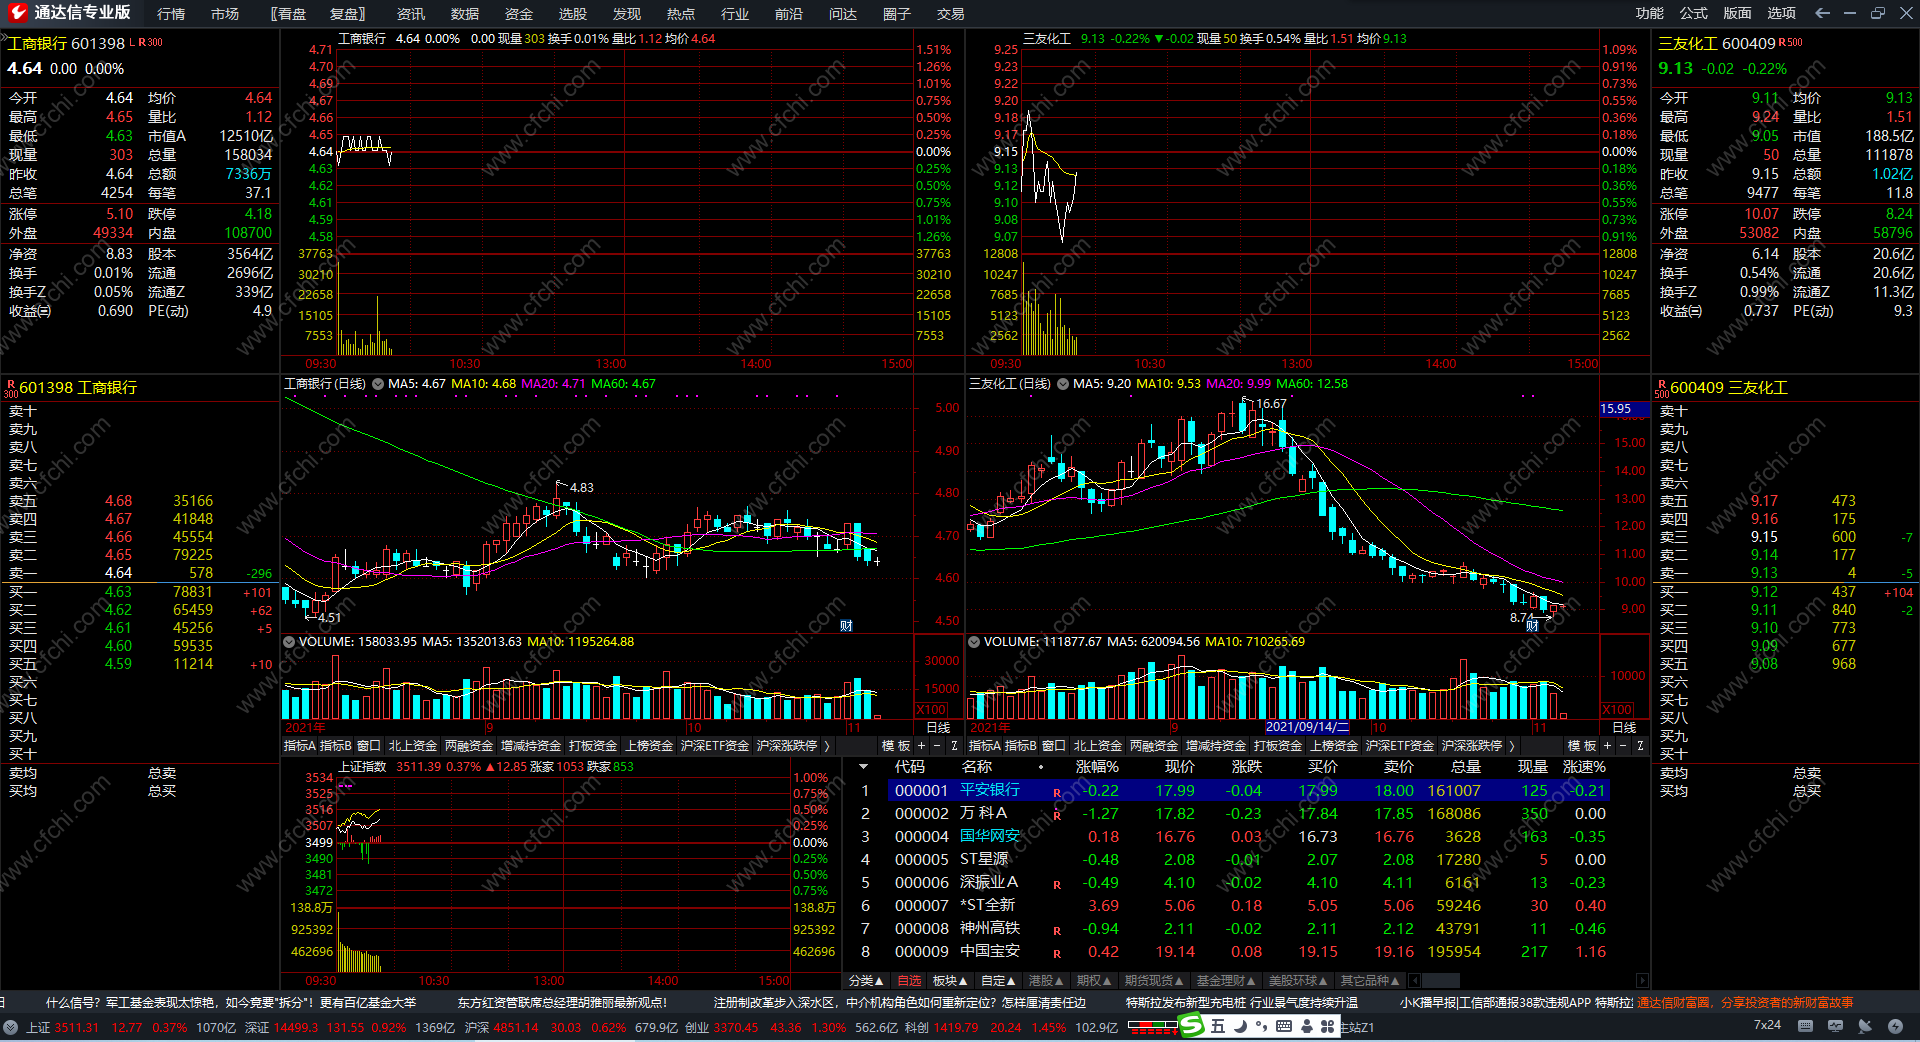The height and width of the screenshot is (1042, 1920).
Task: Open the 资讯 menu
Action: tap(411, 14)
